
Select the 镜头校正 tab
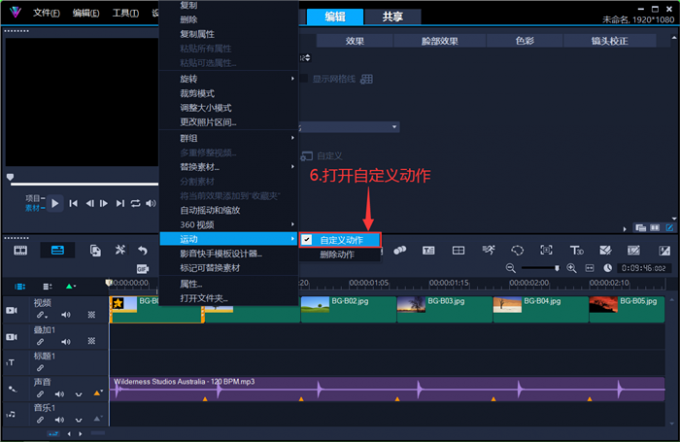coord(609,41)
